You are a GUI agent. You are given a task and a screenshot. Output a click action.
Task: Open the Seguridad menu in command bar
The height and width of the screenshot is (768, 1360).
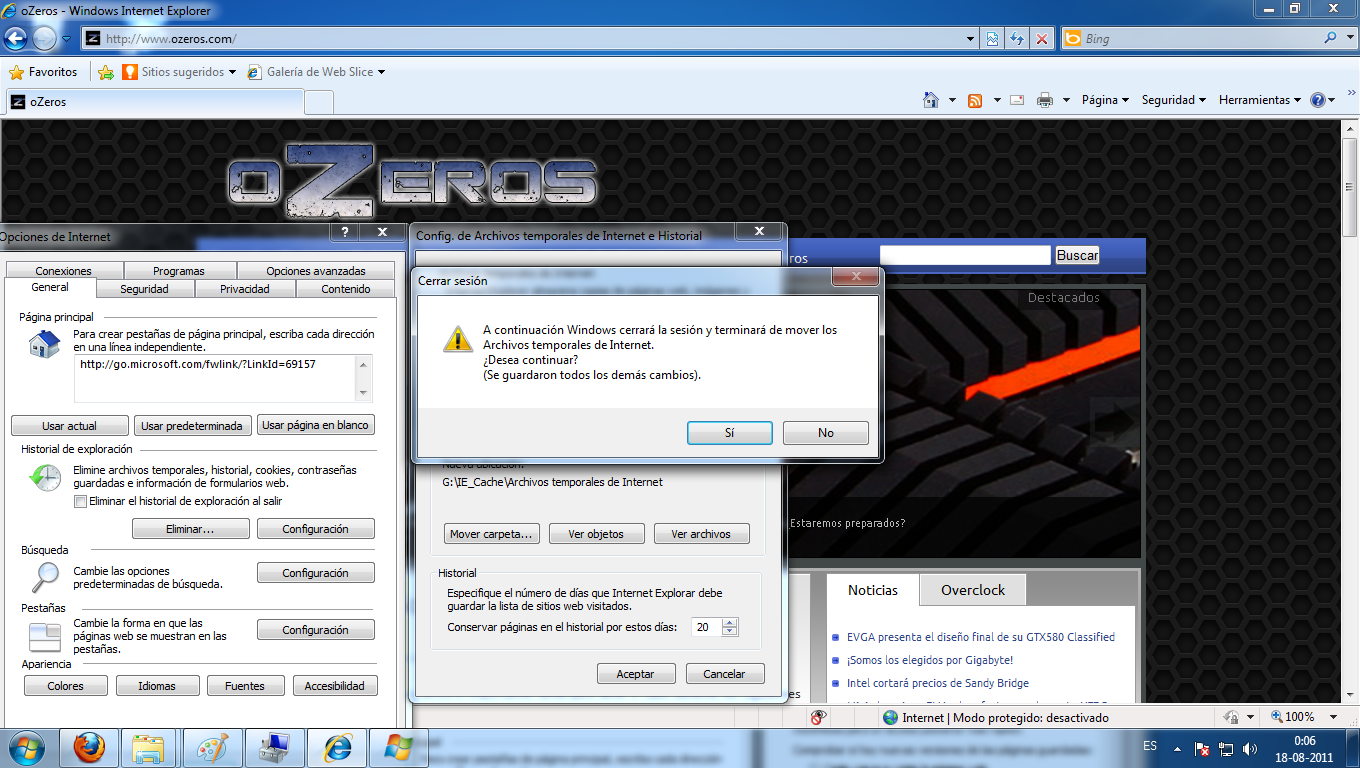tap(1174, 100)
